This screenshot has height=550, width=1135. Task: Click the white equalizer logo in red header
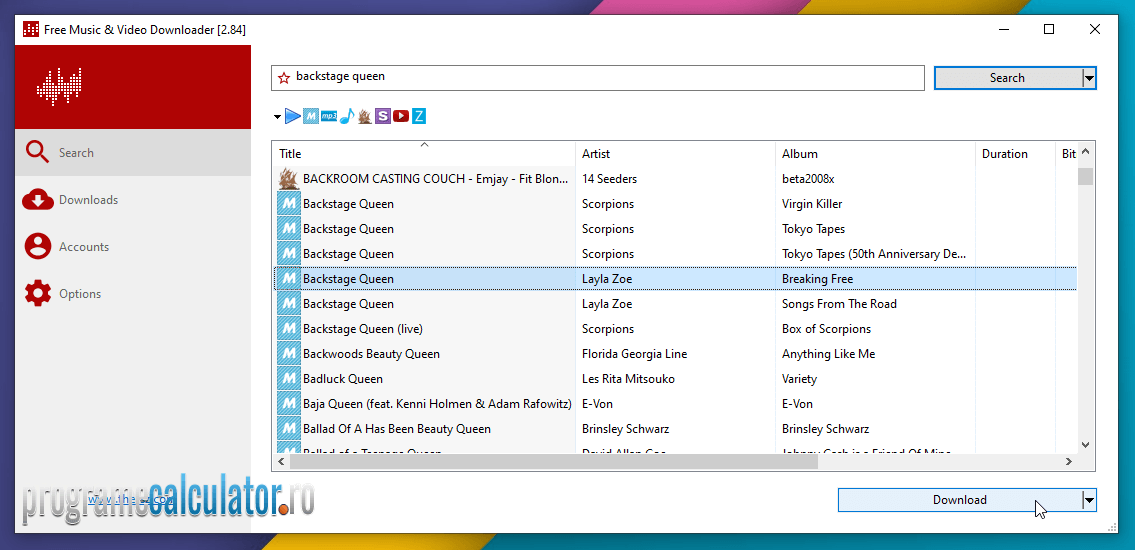click(x=59, y=86)
